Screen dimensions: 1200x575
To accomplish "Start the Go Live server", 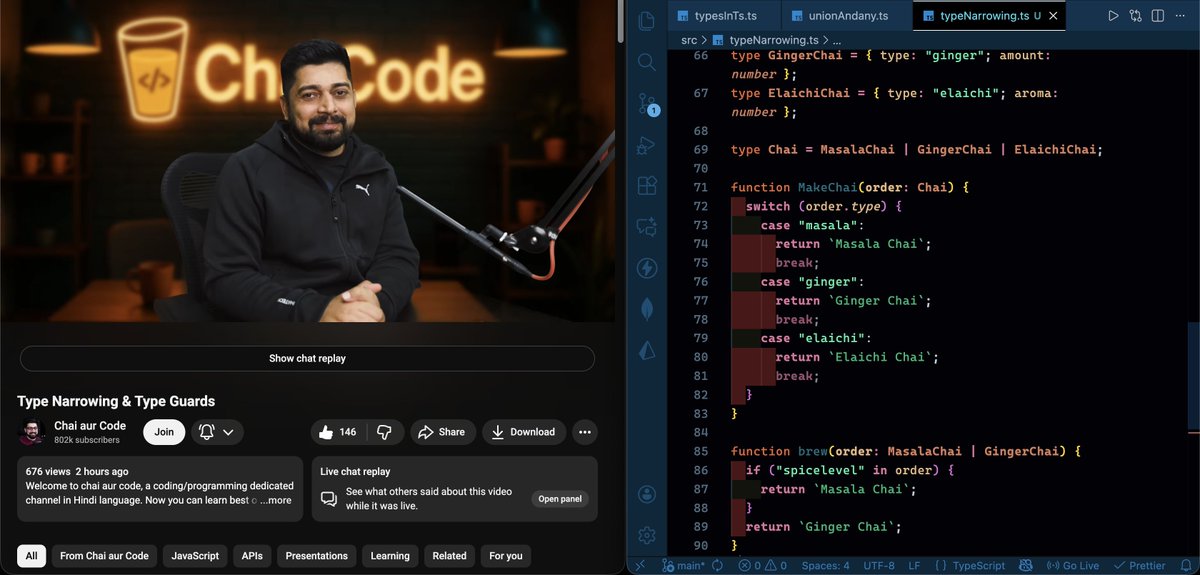I will tap(1073, 566).
